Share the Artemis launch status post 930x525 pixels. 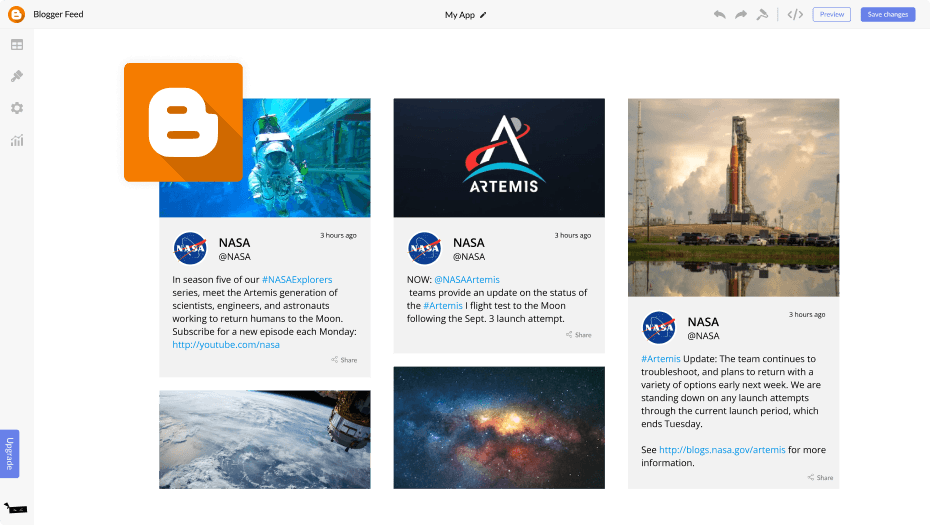click(x=578, y=335)
